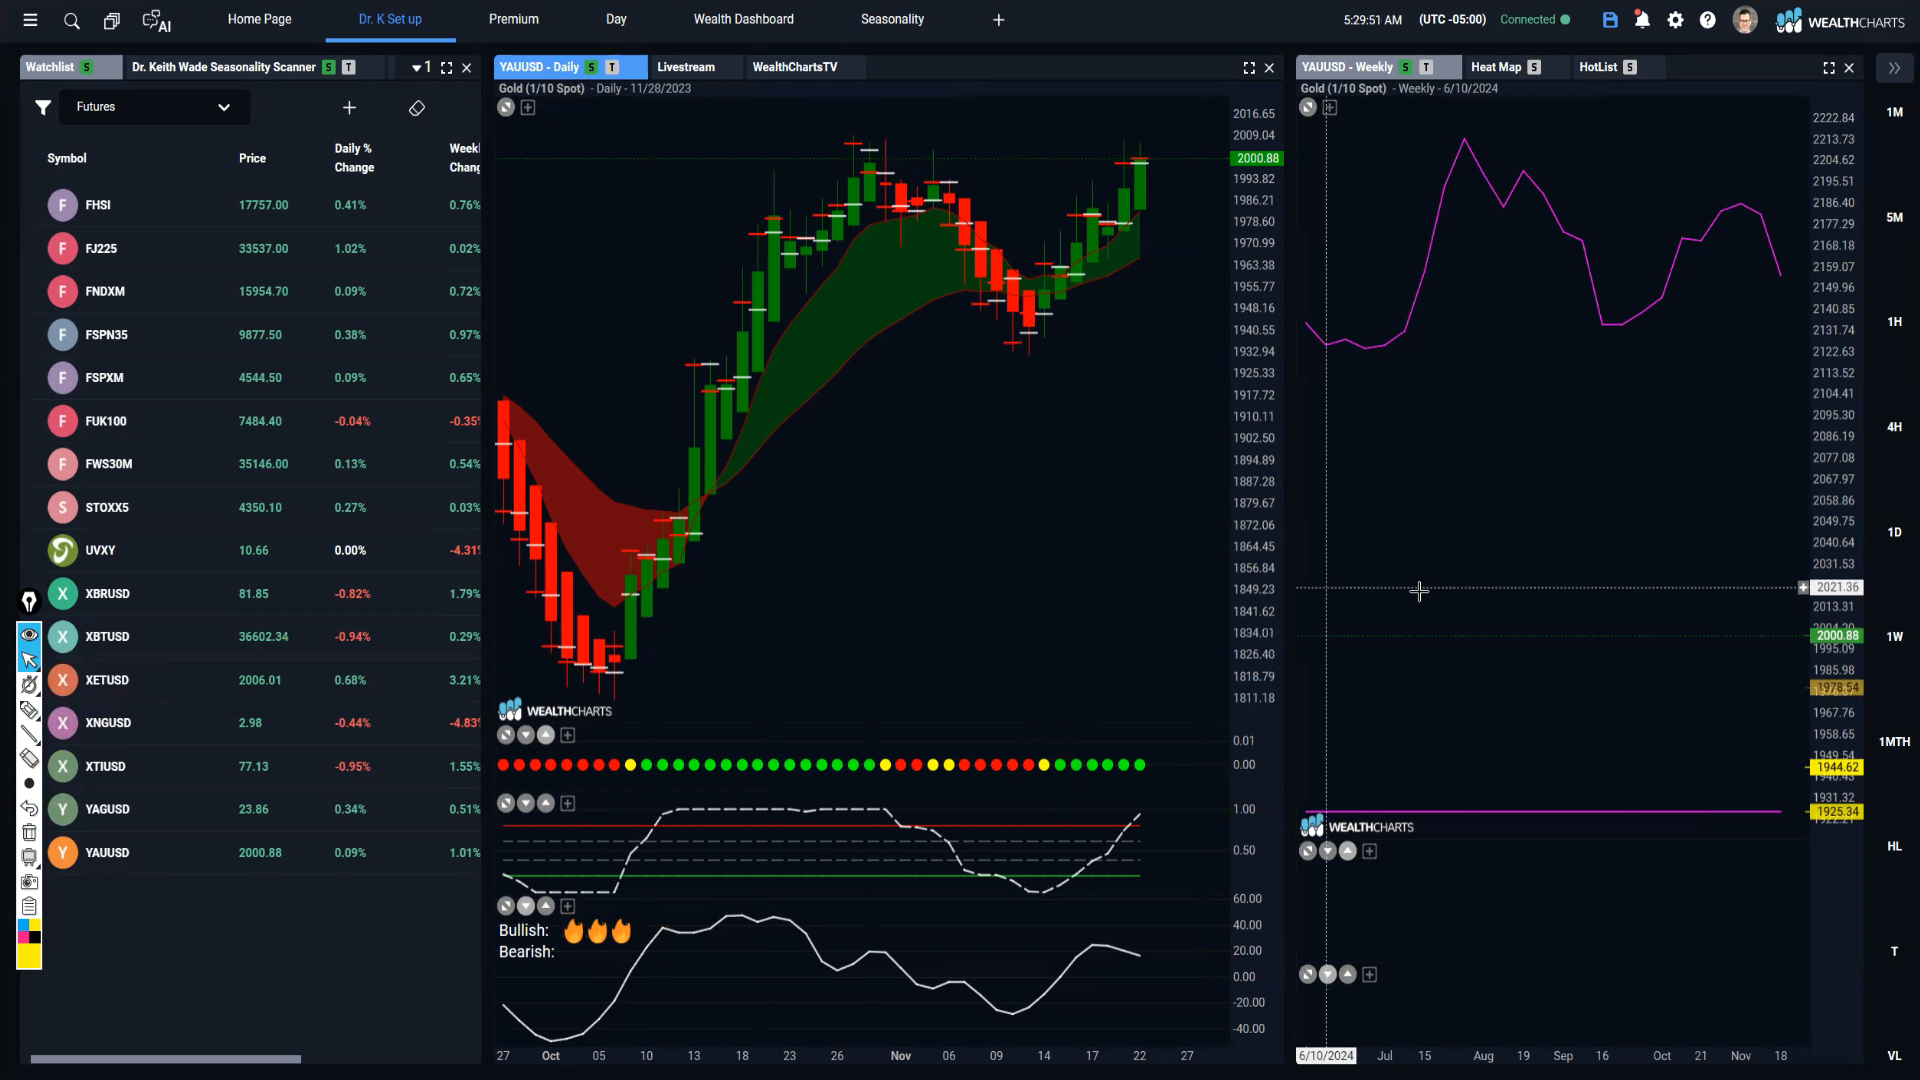Screen dimensions: 1920x1080
Task: Toggle S badge on HotList tab
Action: (x=1630, y=67)
